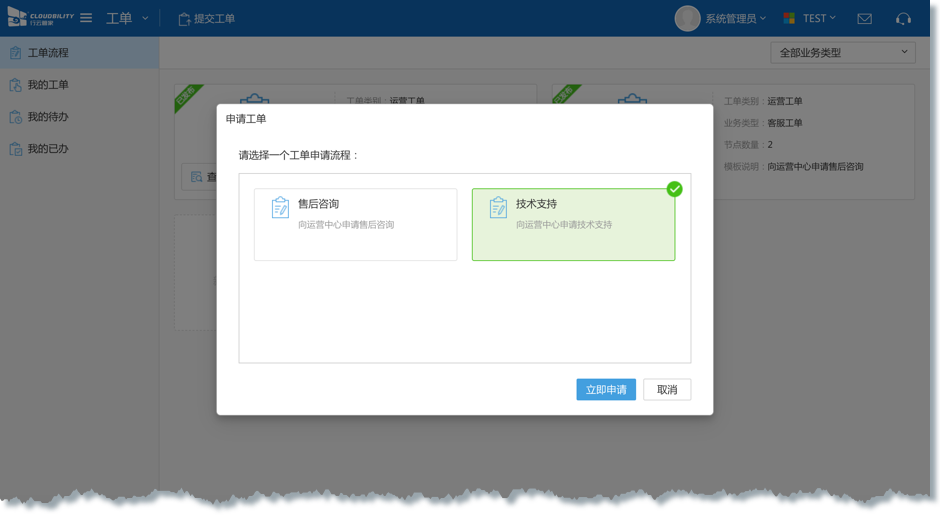
Task: Click the 工单流程 sidebar icon
Action: (16, 53)
